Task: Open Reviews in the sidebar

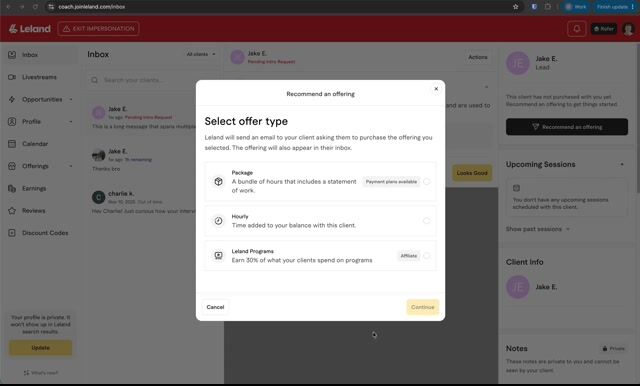Action: 40,211
